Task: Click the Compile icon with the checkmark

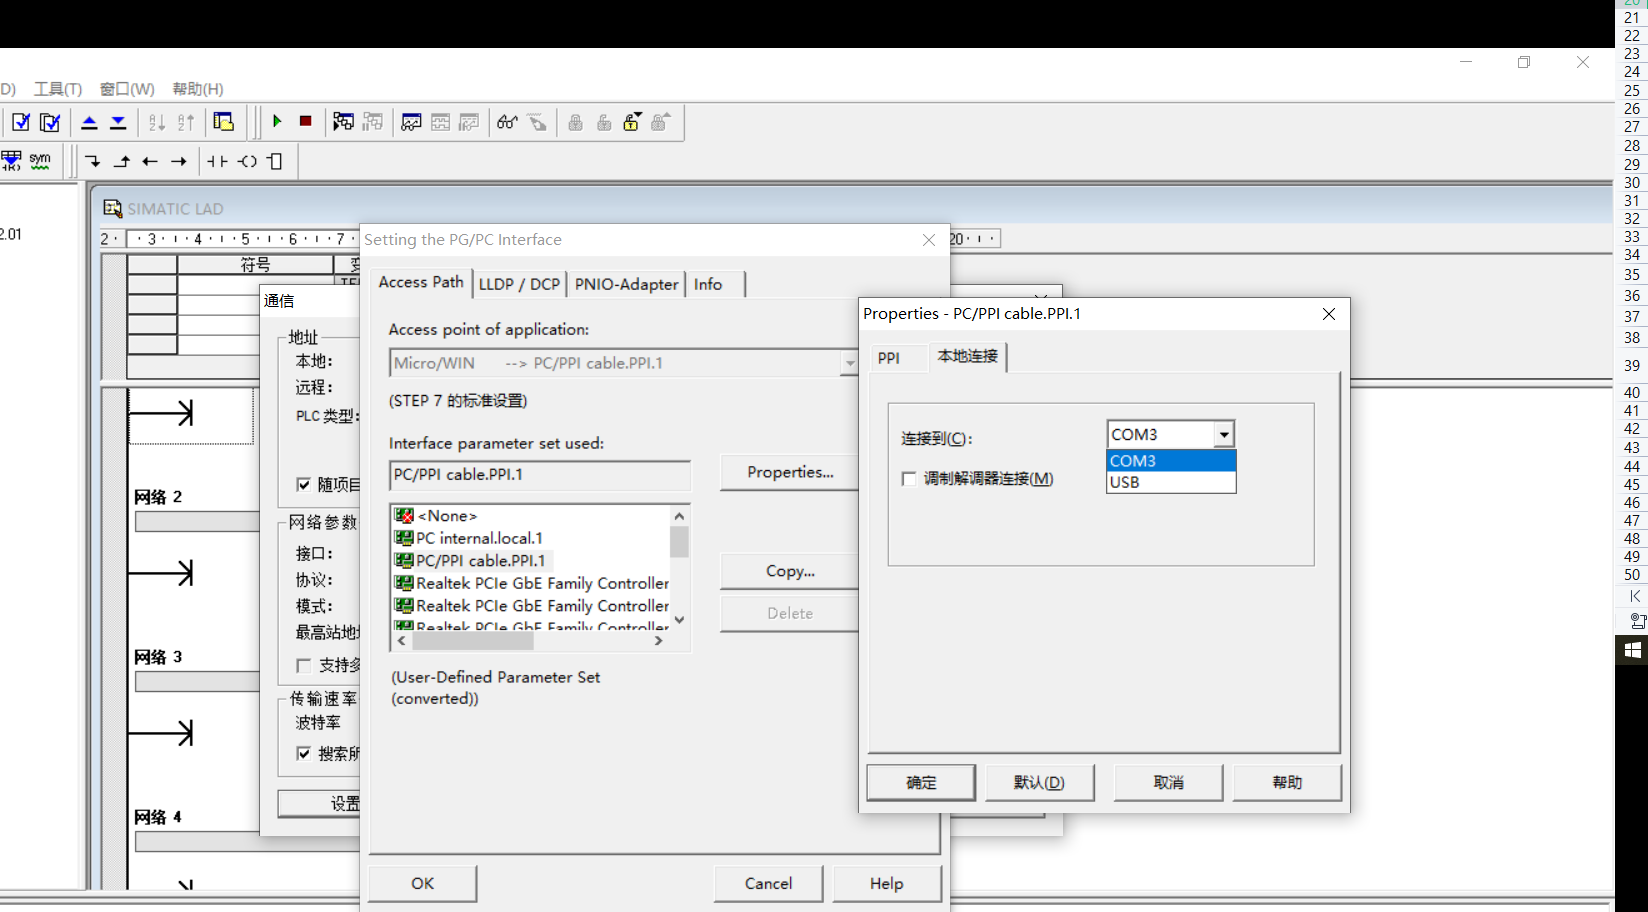Action: coord(21,122)
